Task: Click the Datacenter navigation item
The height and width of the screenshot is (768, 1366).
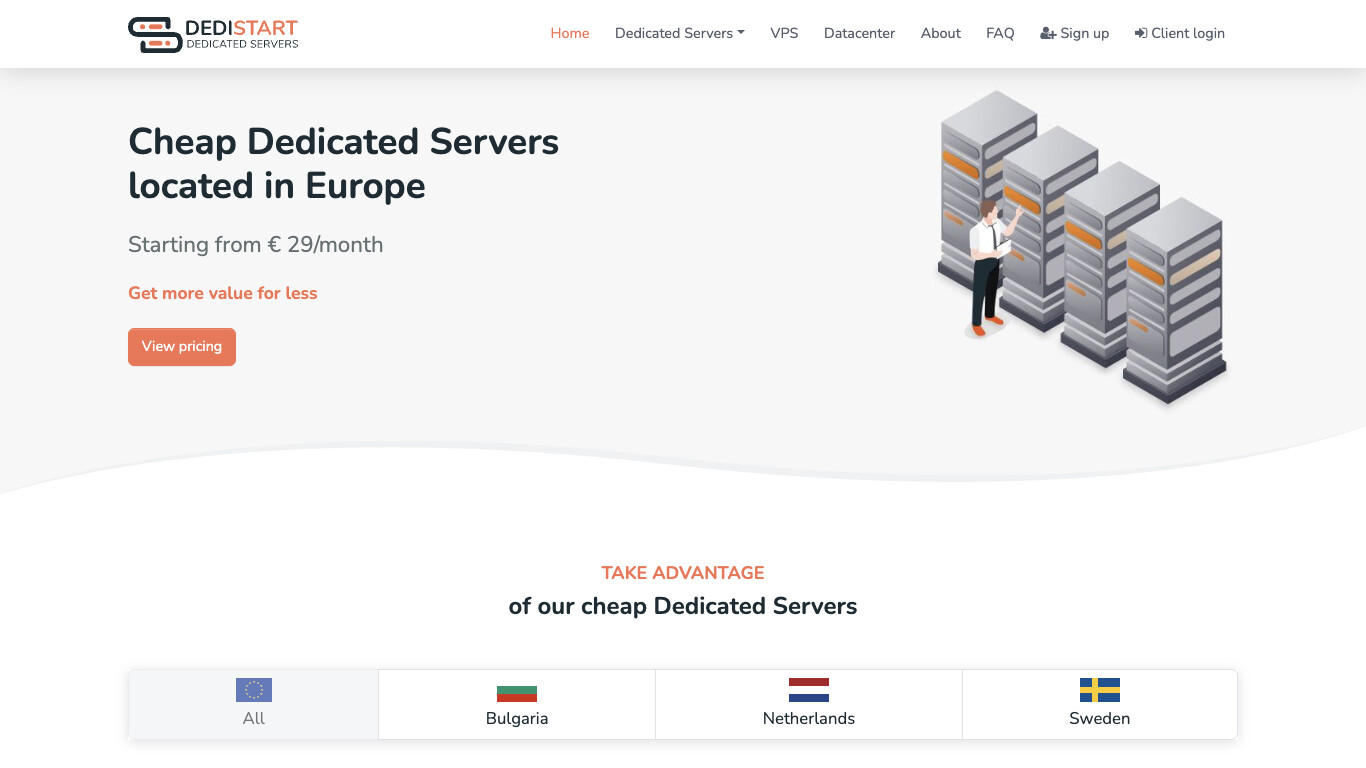Action: pos(858,33)
